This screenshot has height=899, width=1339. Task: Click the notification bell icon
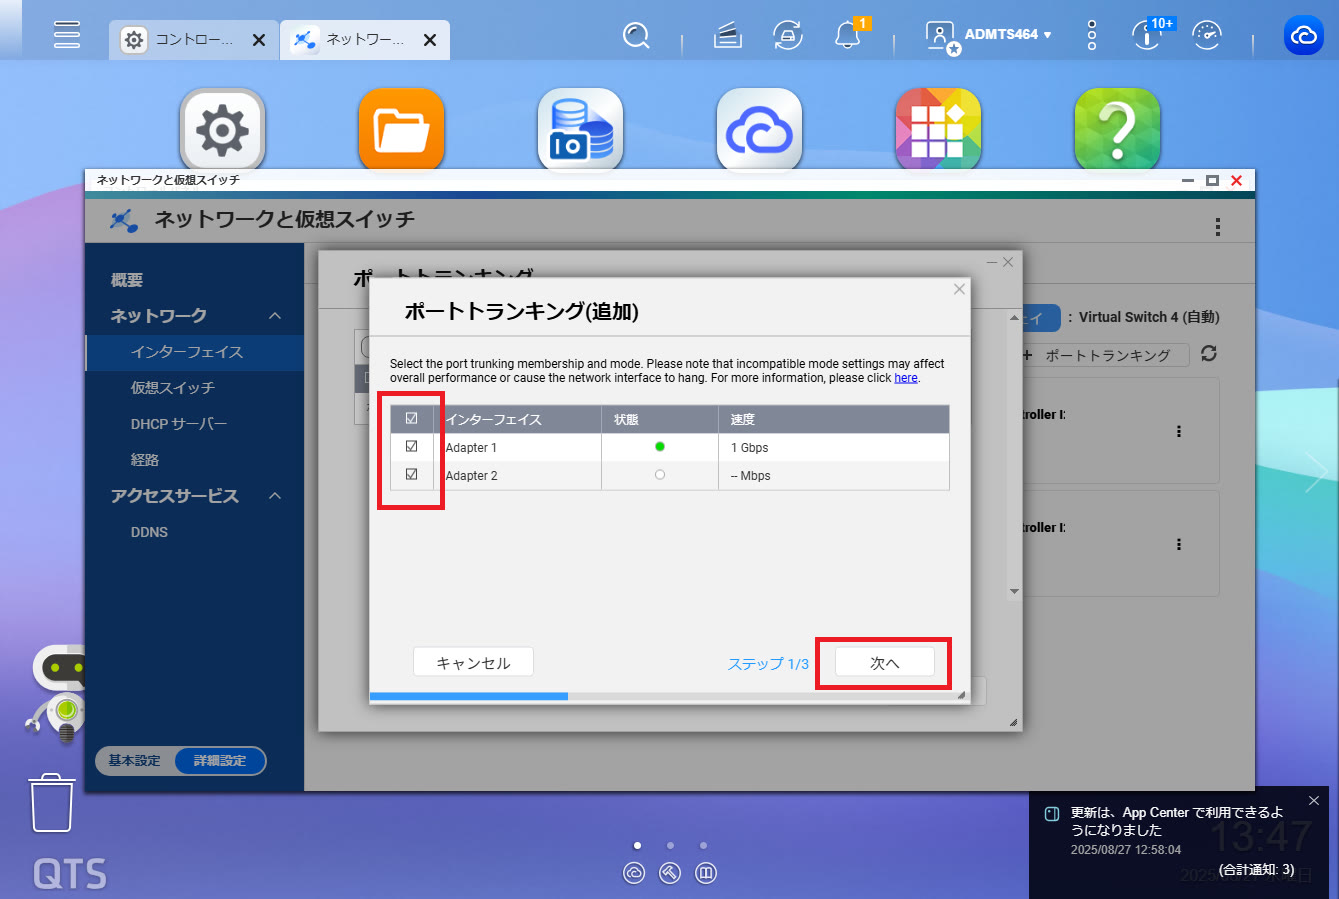[847, 36]
